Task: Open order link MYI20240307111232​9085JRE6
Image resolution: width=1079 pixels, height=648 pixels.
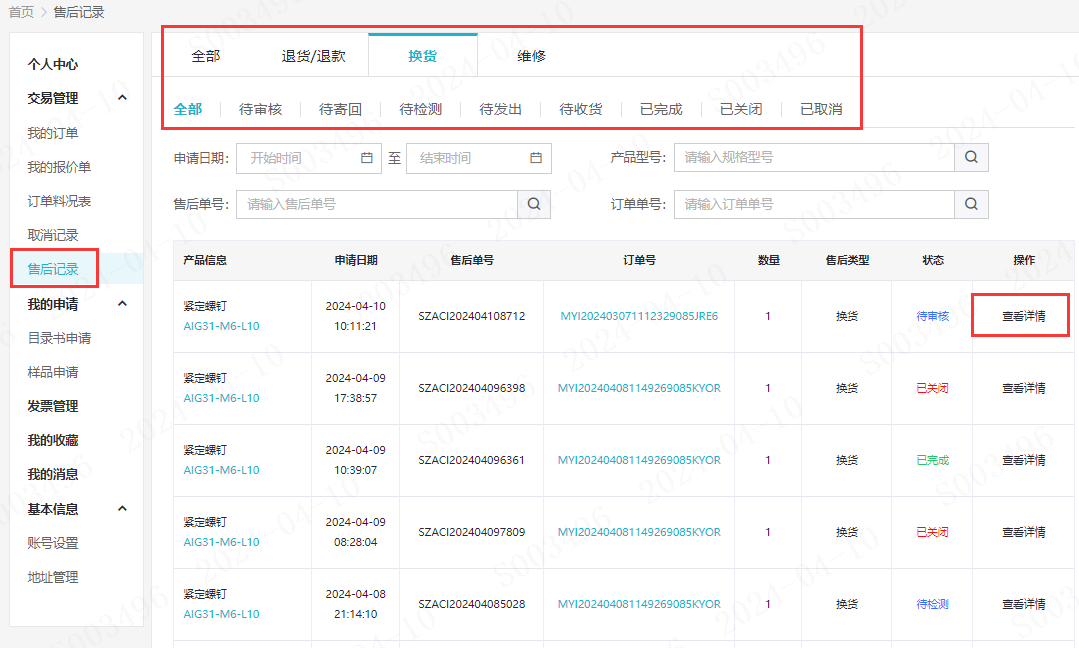Action: coord(639,316)
